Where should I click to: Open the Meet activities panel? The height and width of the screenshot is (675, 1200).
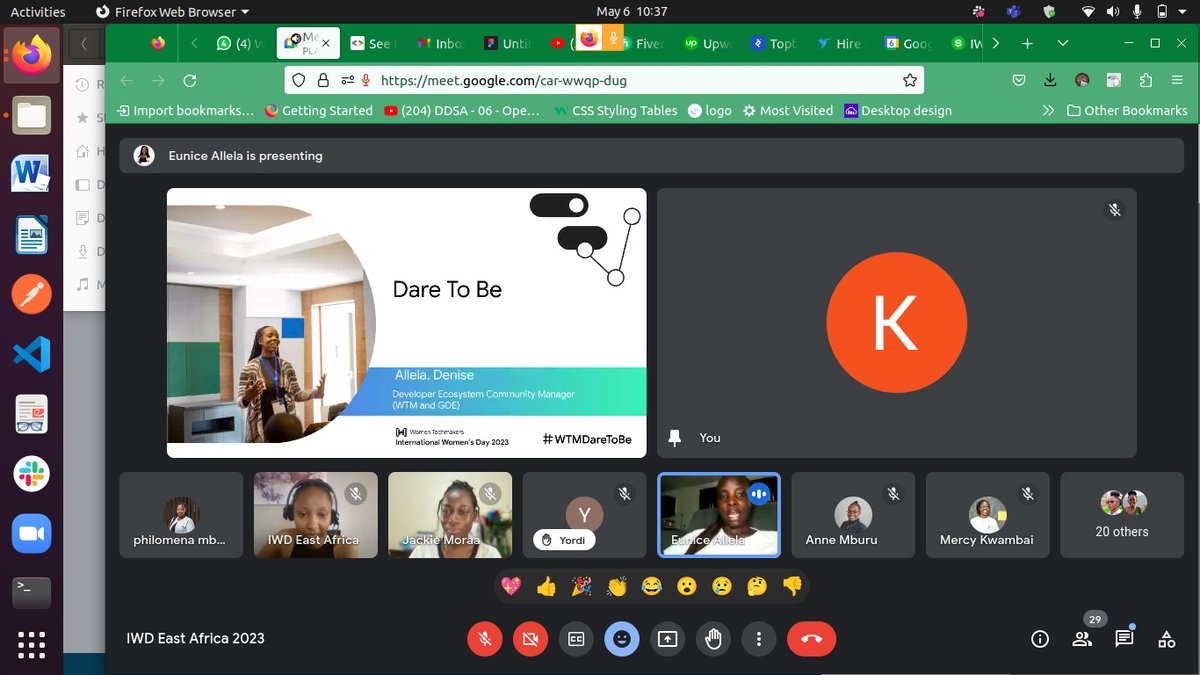coord(1166,638)
